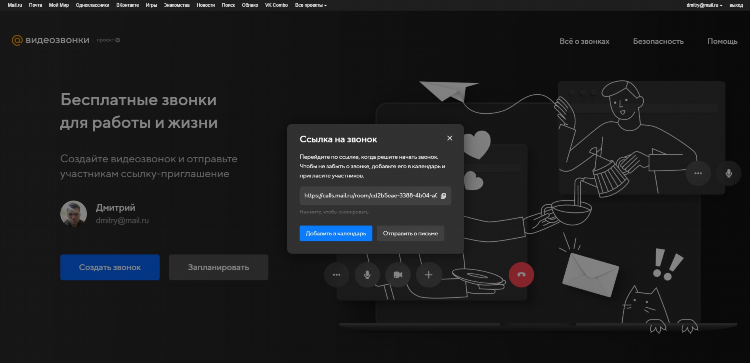
Task: Open the «Помощь» header link
Action: click(x=722, y=42)
